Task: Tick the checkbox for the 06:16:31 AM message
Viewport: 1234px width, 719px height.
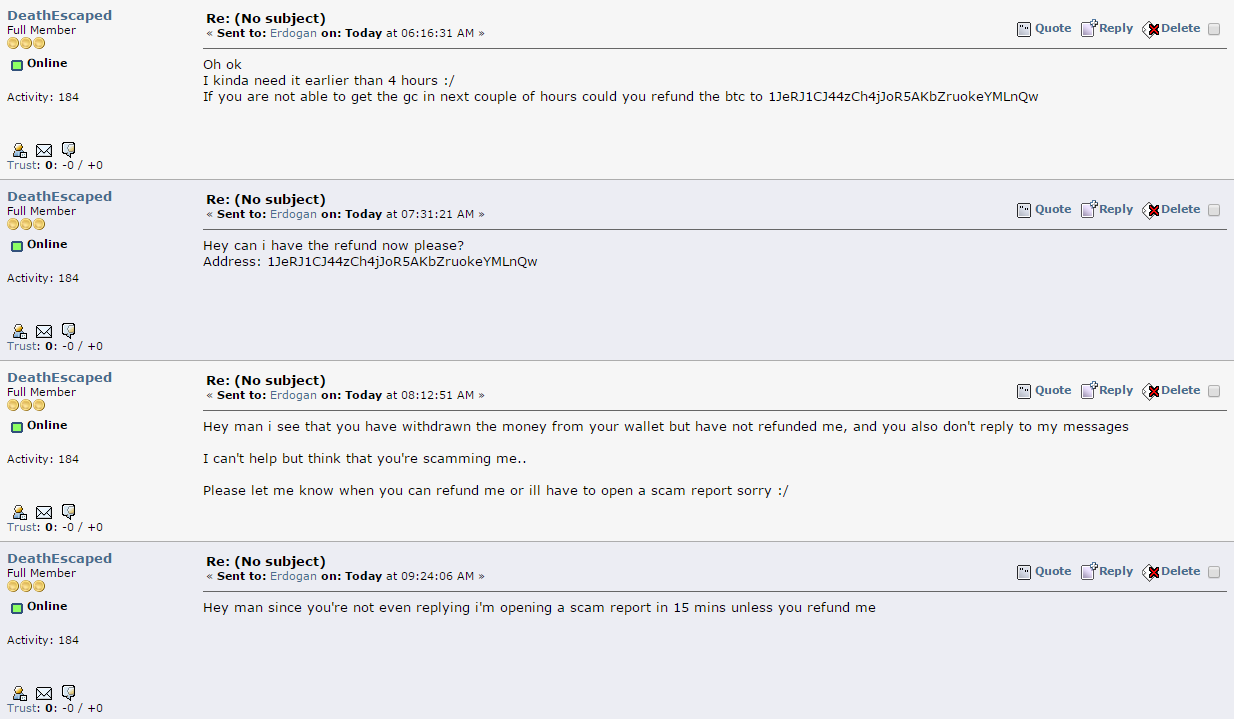Action: [x=1214, y=30]
